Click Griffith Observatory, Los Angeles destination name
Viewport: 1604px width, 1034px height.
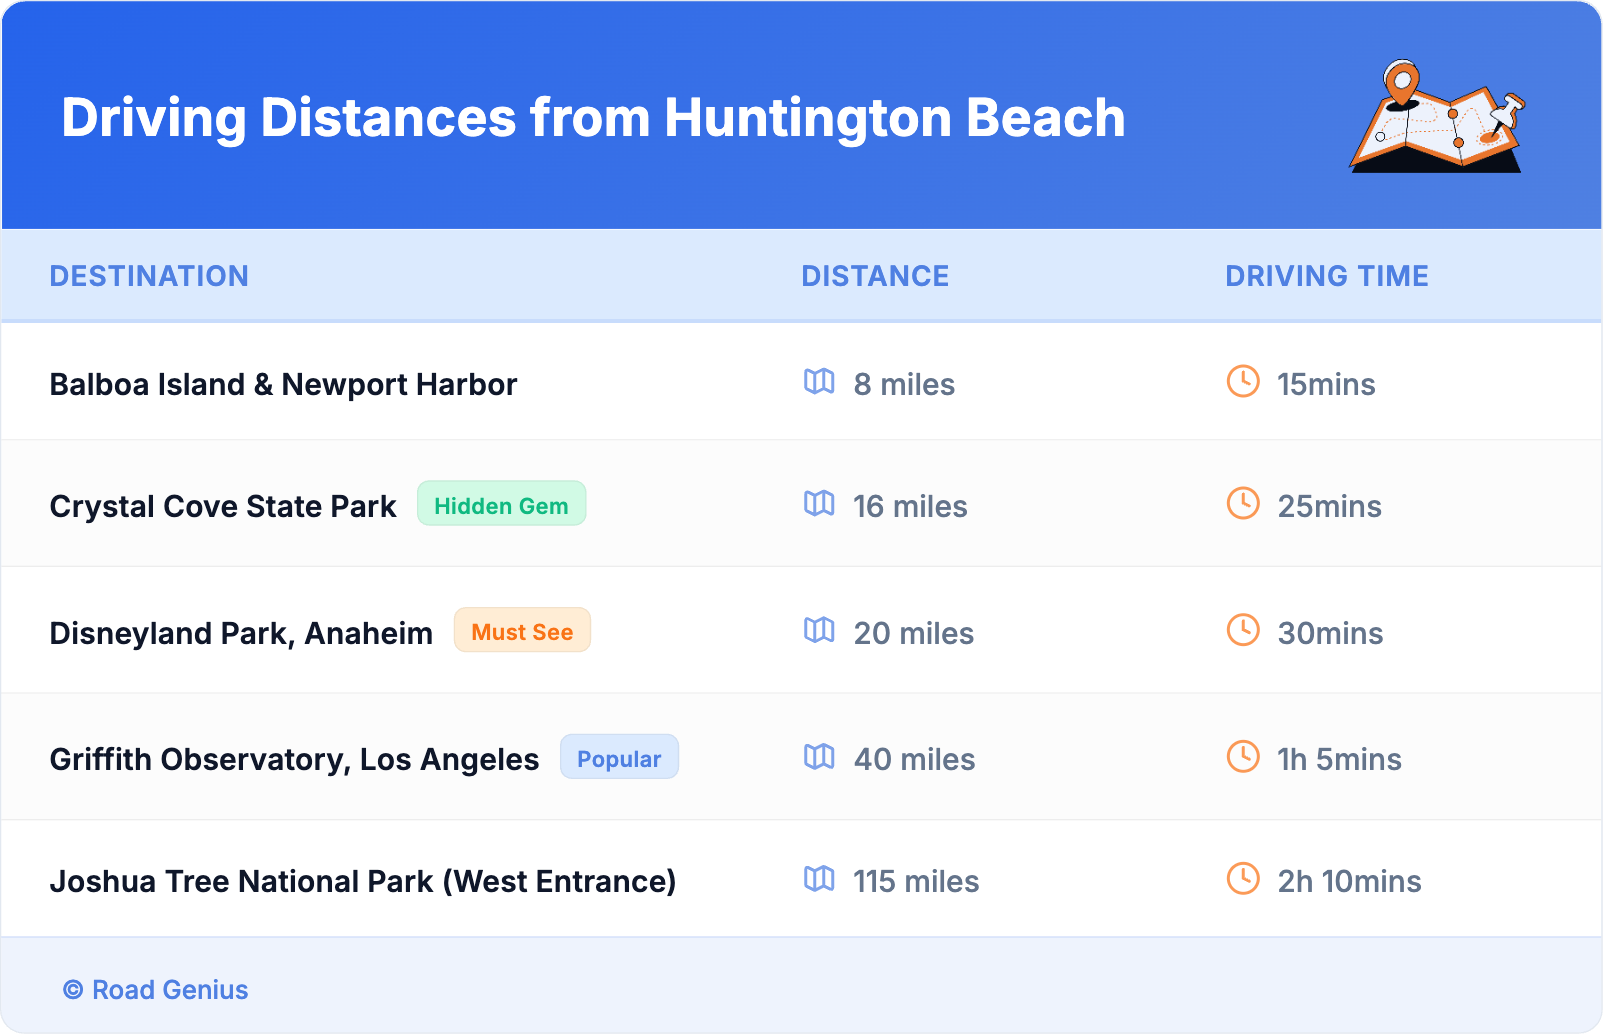(x=294, y=760)
